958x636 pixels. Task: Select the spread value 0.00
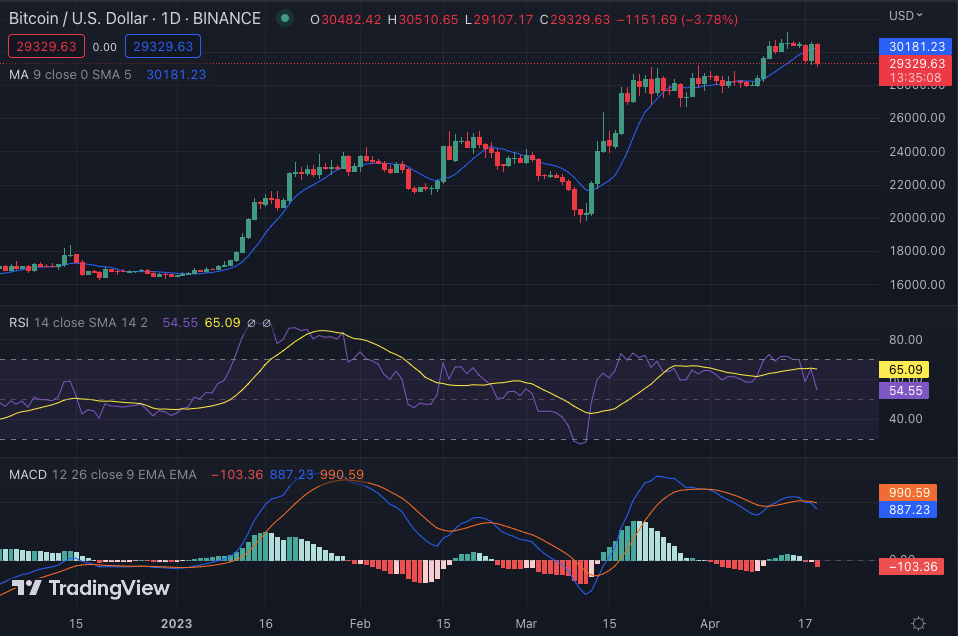click(x=104, y=47)
